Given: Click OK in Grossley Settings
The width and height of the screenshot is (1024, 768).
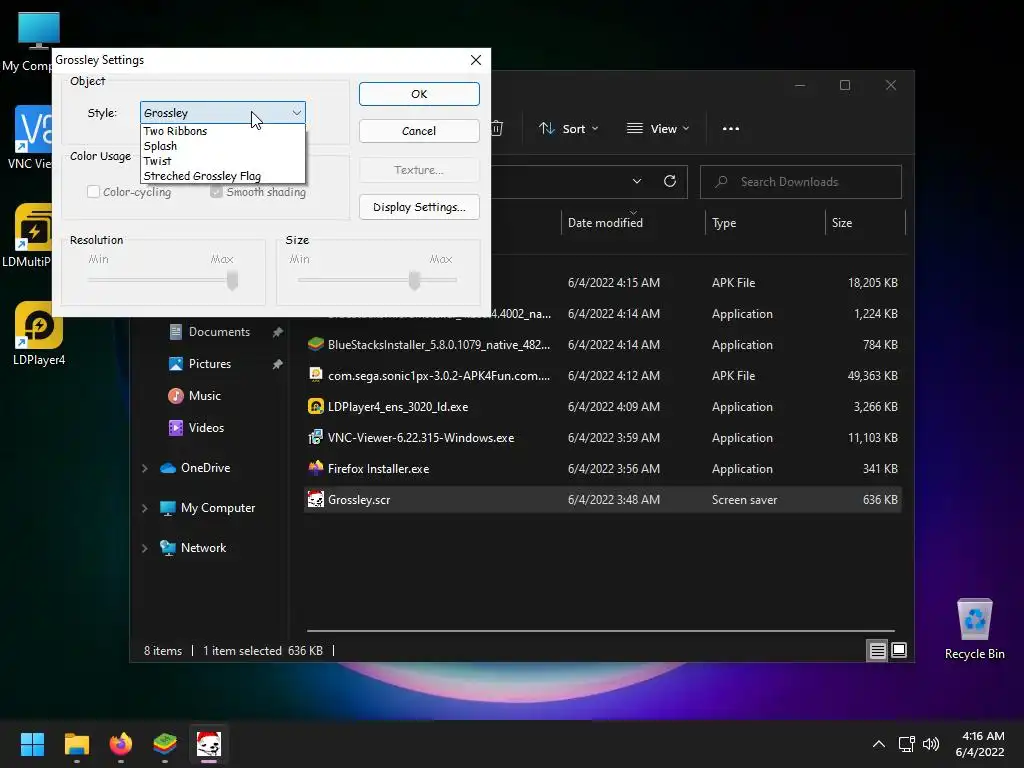Looking at the screenshot, I should (x=419, y=94).
